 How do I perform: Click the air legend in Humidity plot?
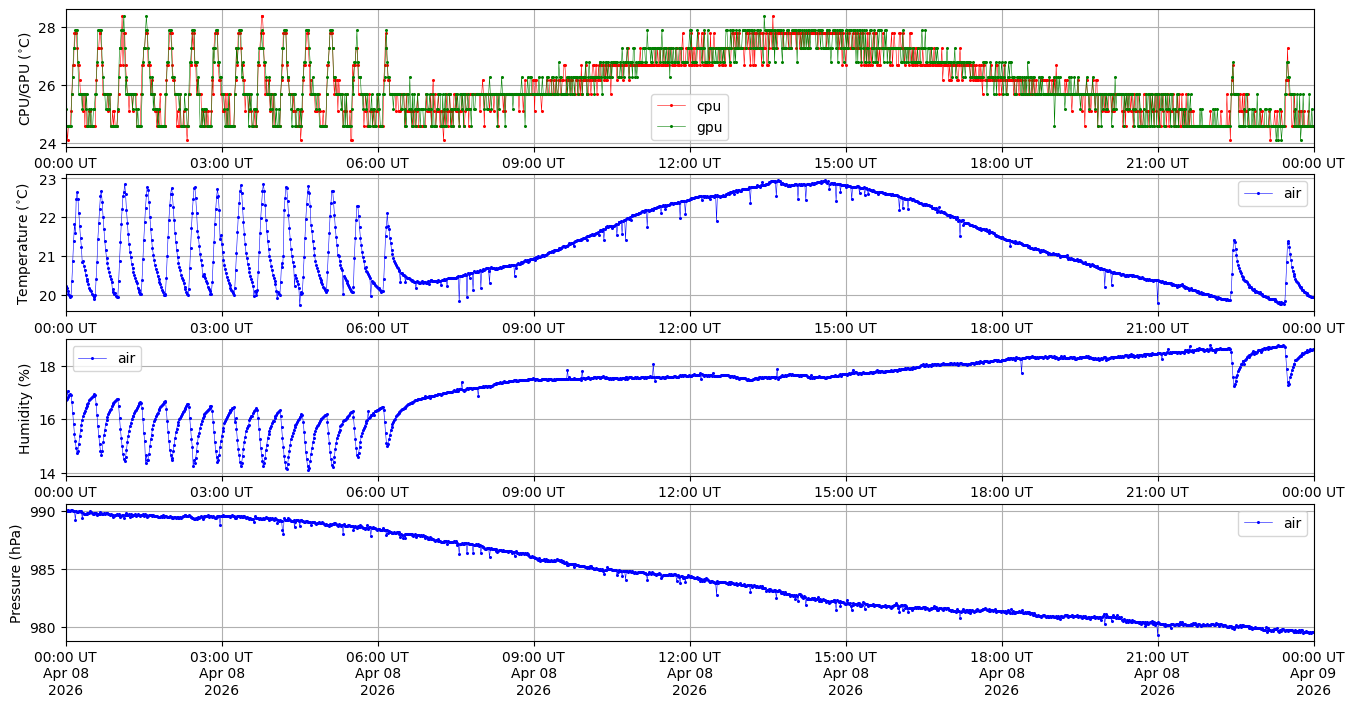(x=107, y=358)
